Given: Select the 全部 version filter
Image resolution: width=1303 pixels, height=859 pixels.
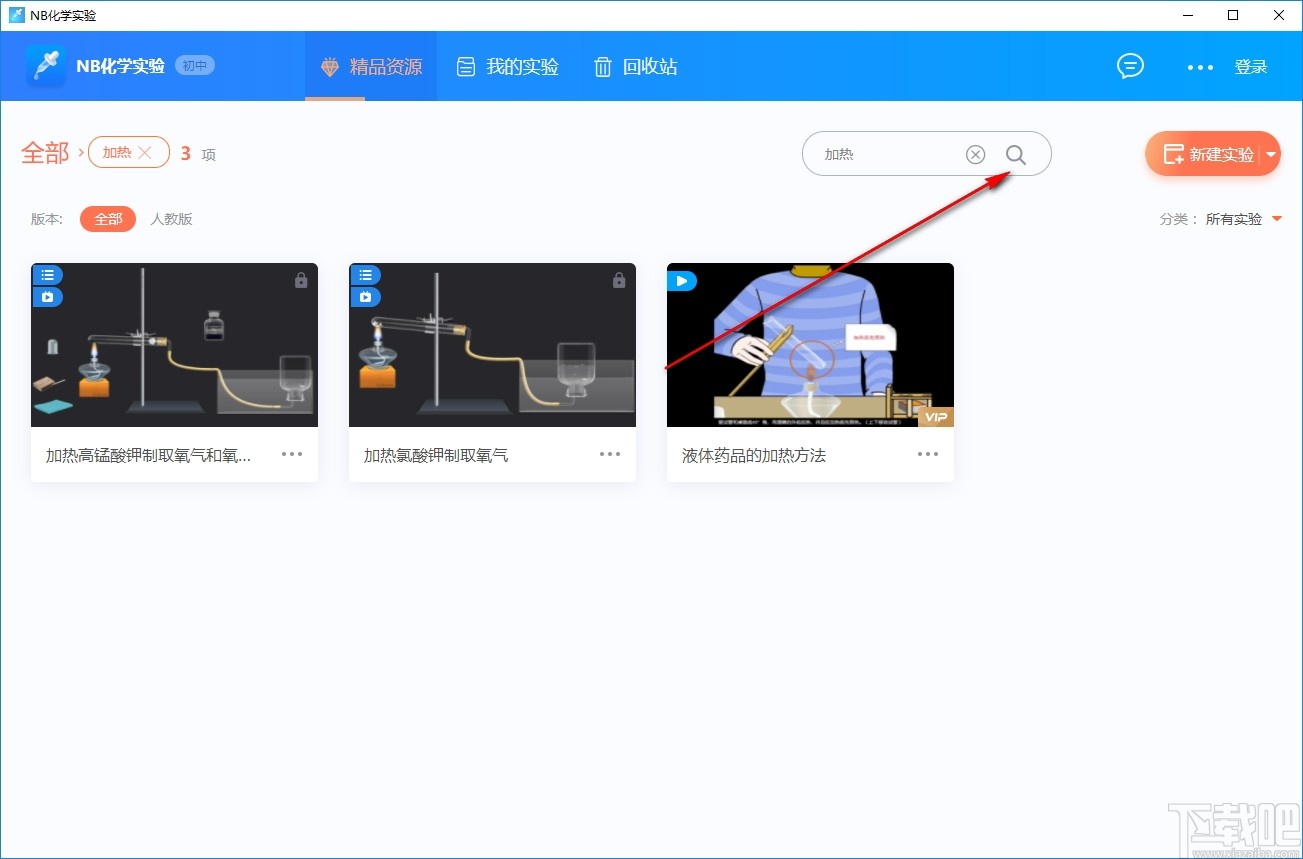Looking at the screenshot, I should coord(107,218).
